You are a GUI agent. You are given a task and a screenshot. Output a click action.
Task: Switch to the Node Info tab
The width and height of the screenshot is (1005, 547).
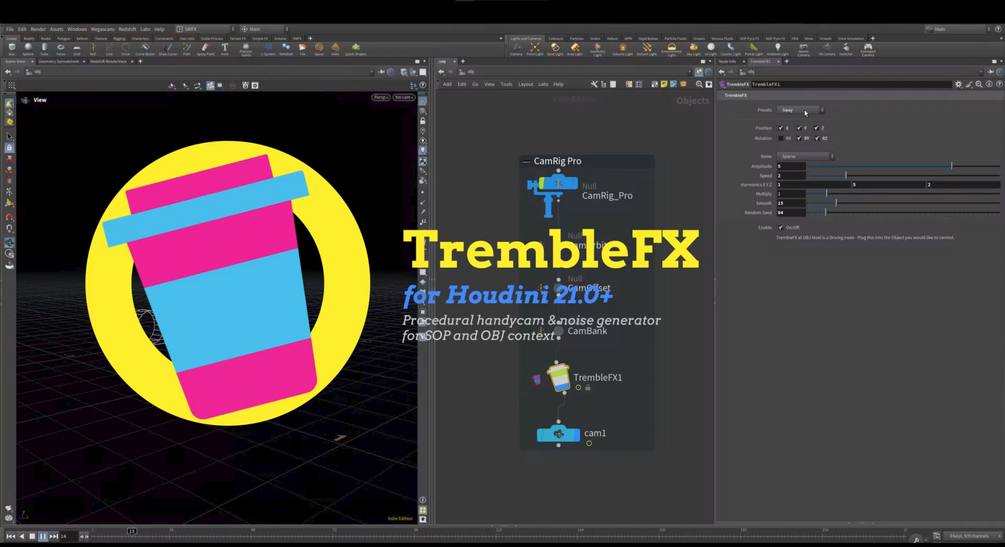click(727, 62)
